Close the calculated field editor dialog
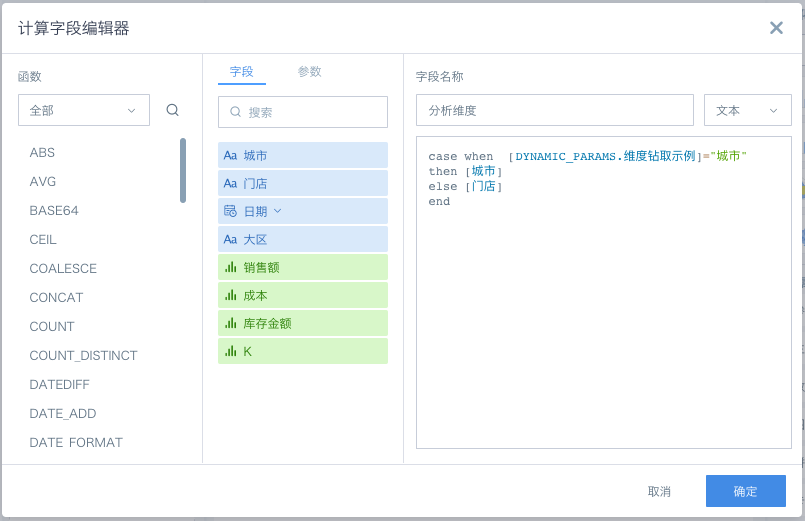 tap(776, 28)
